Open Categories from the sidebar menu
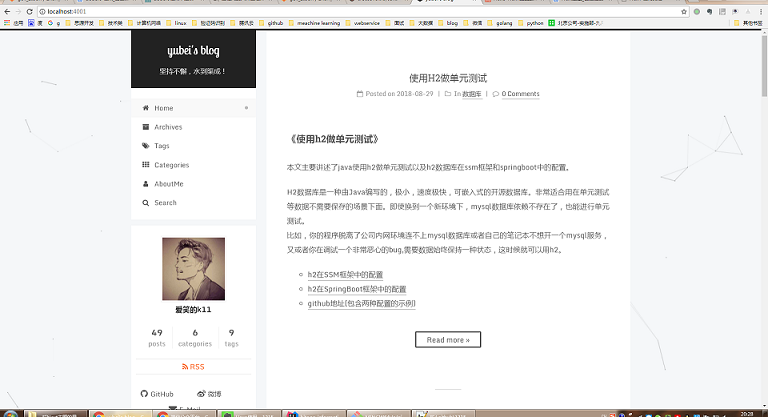The height and width of the screenshot is (417, 768). point(193,165)
